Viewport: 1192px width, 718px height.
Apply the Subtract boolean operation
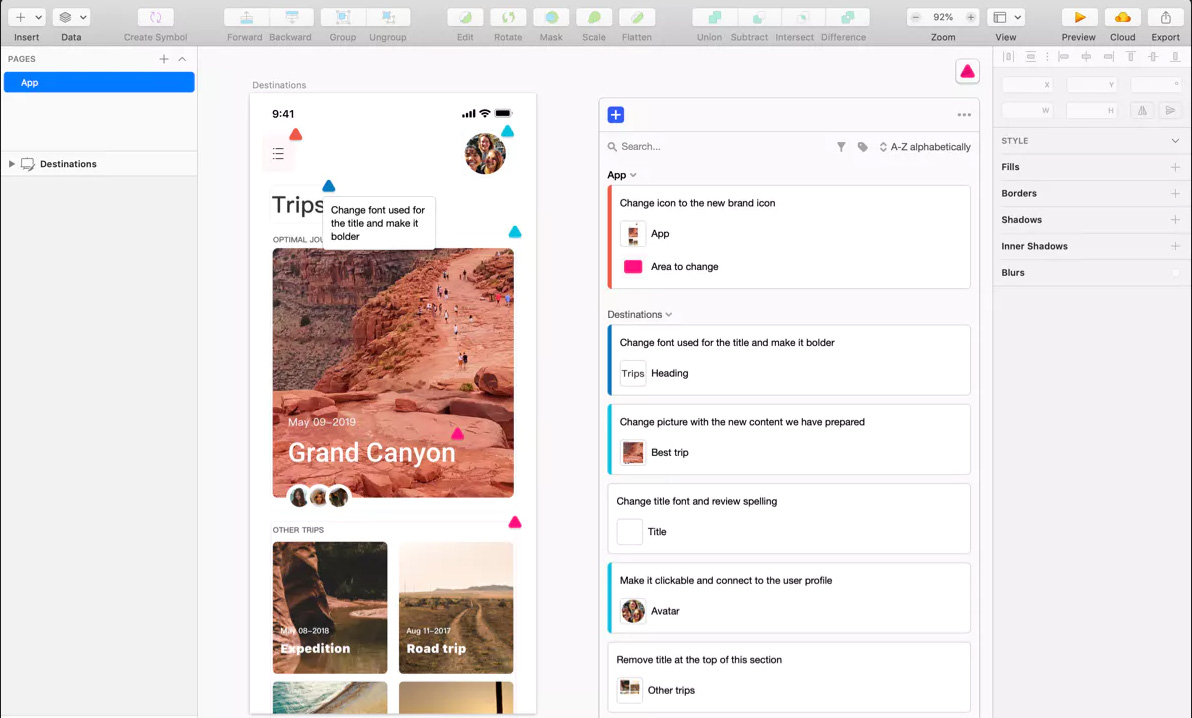pos(758,17)
